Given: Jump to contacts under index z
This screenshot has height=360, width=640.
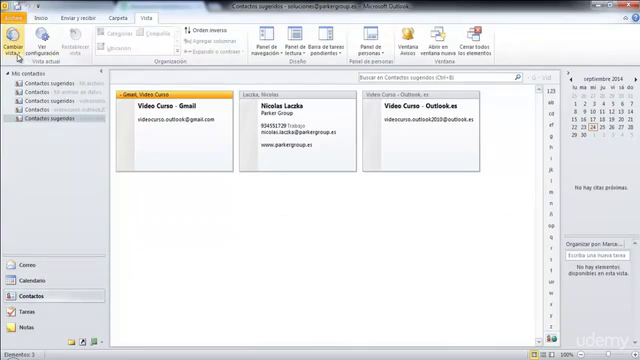Looking at the screenshot, I should 551,327.
